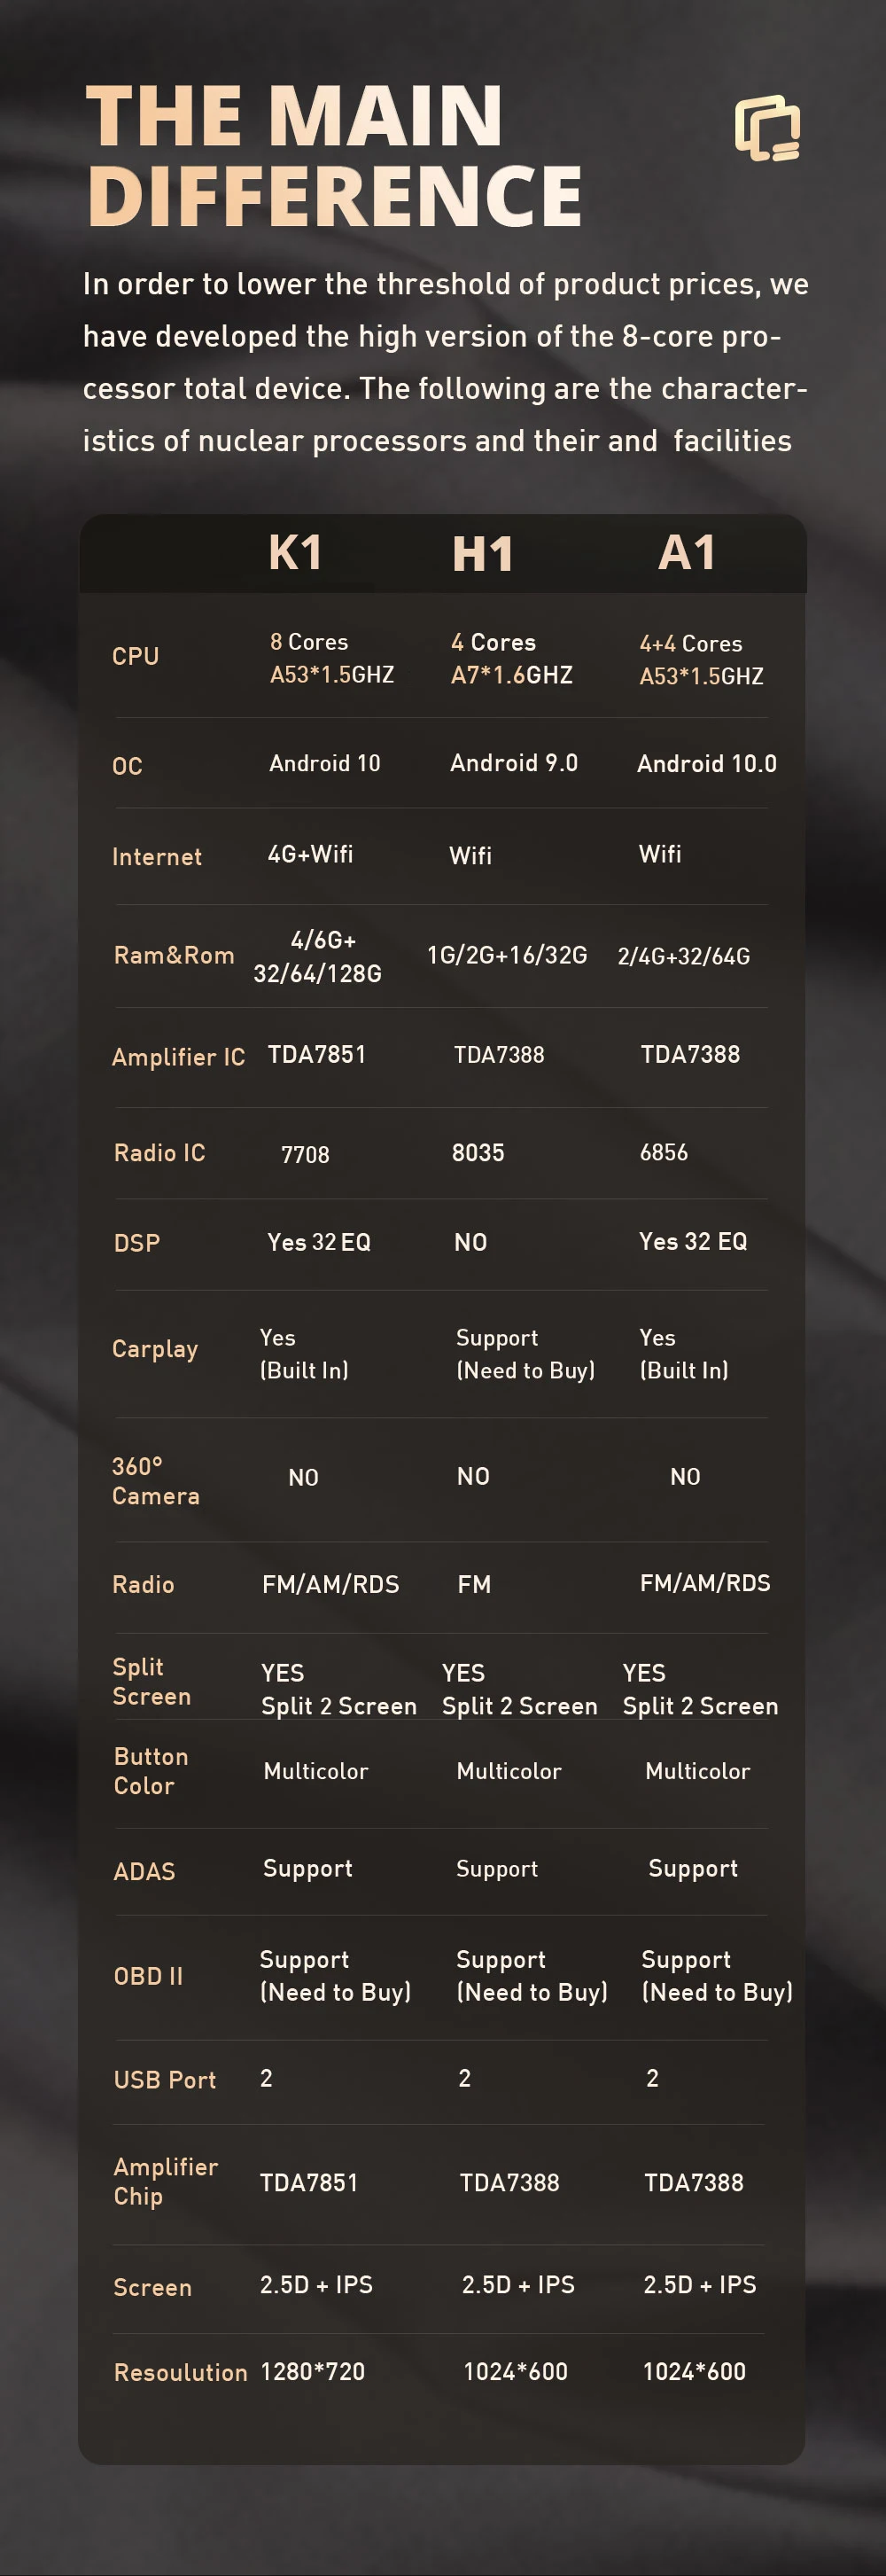
Task: Select the K1 column header
Action: point(295,553)
